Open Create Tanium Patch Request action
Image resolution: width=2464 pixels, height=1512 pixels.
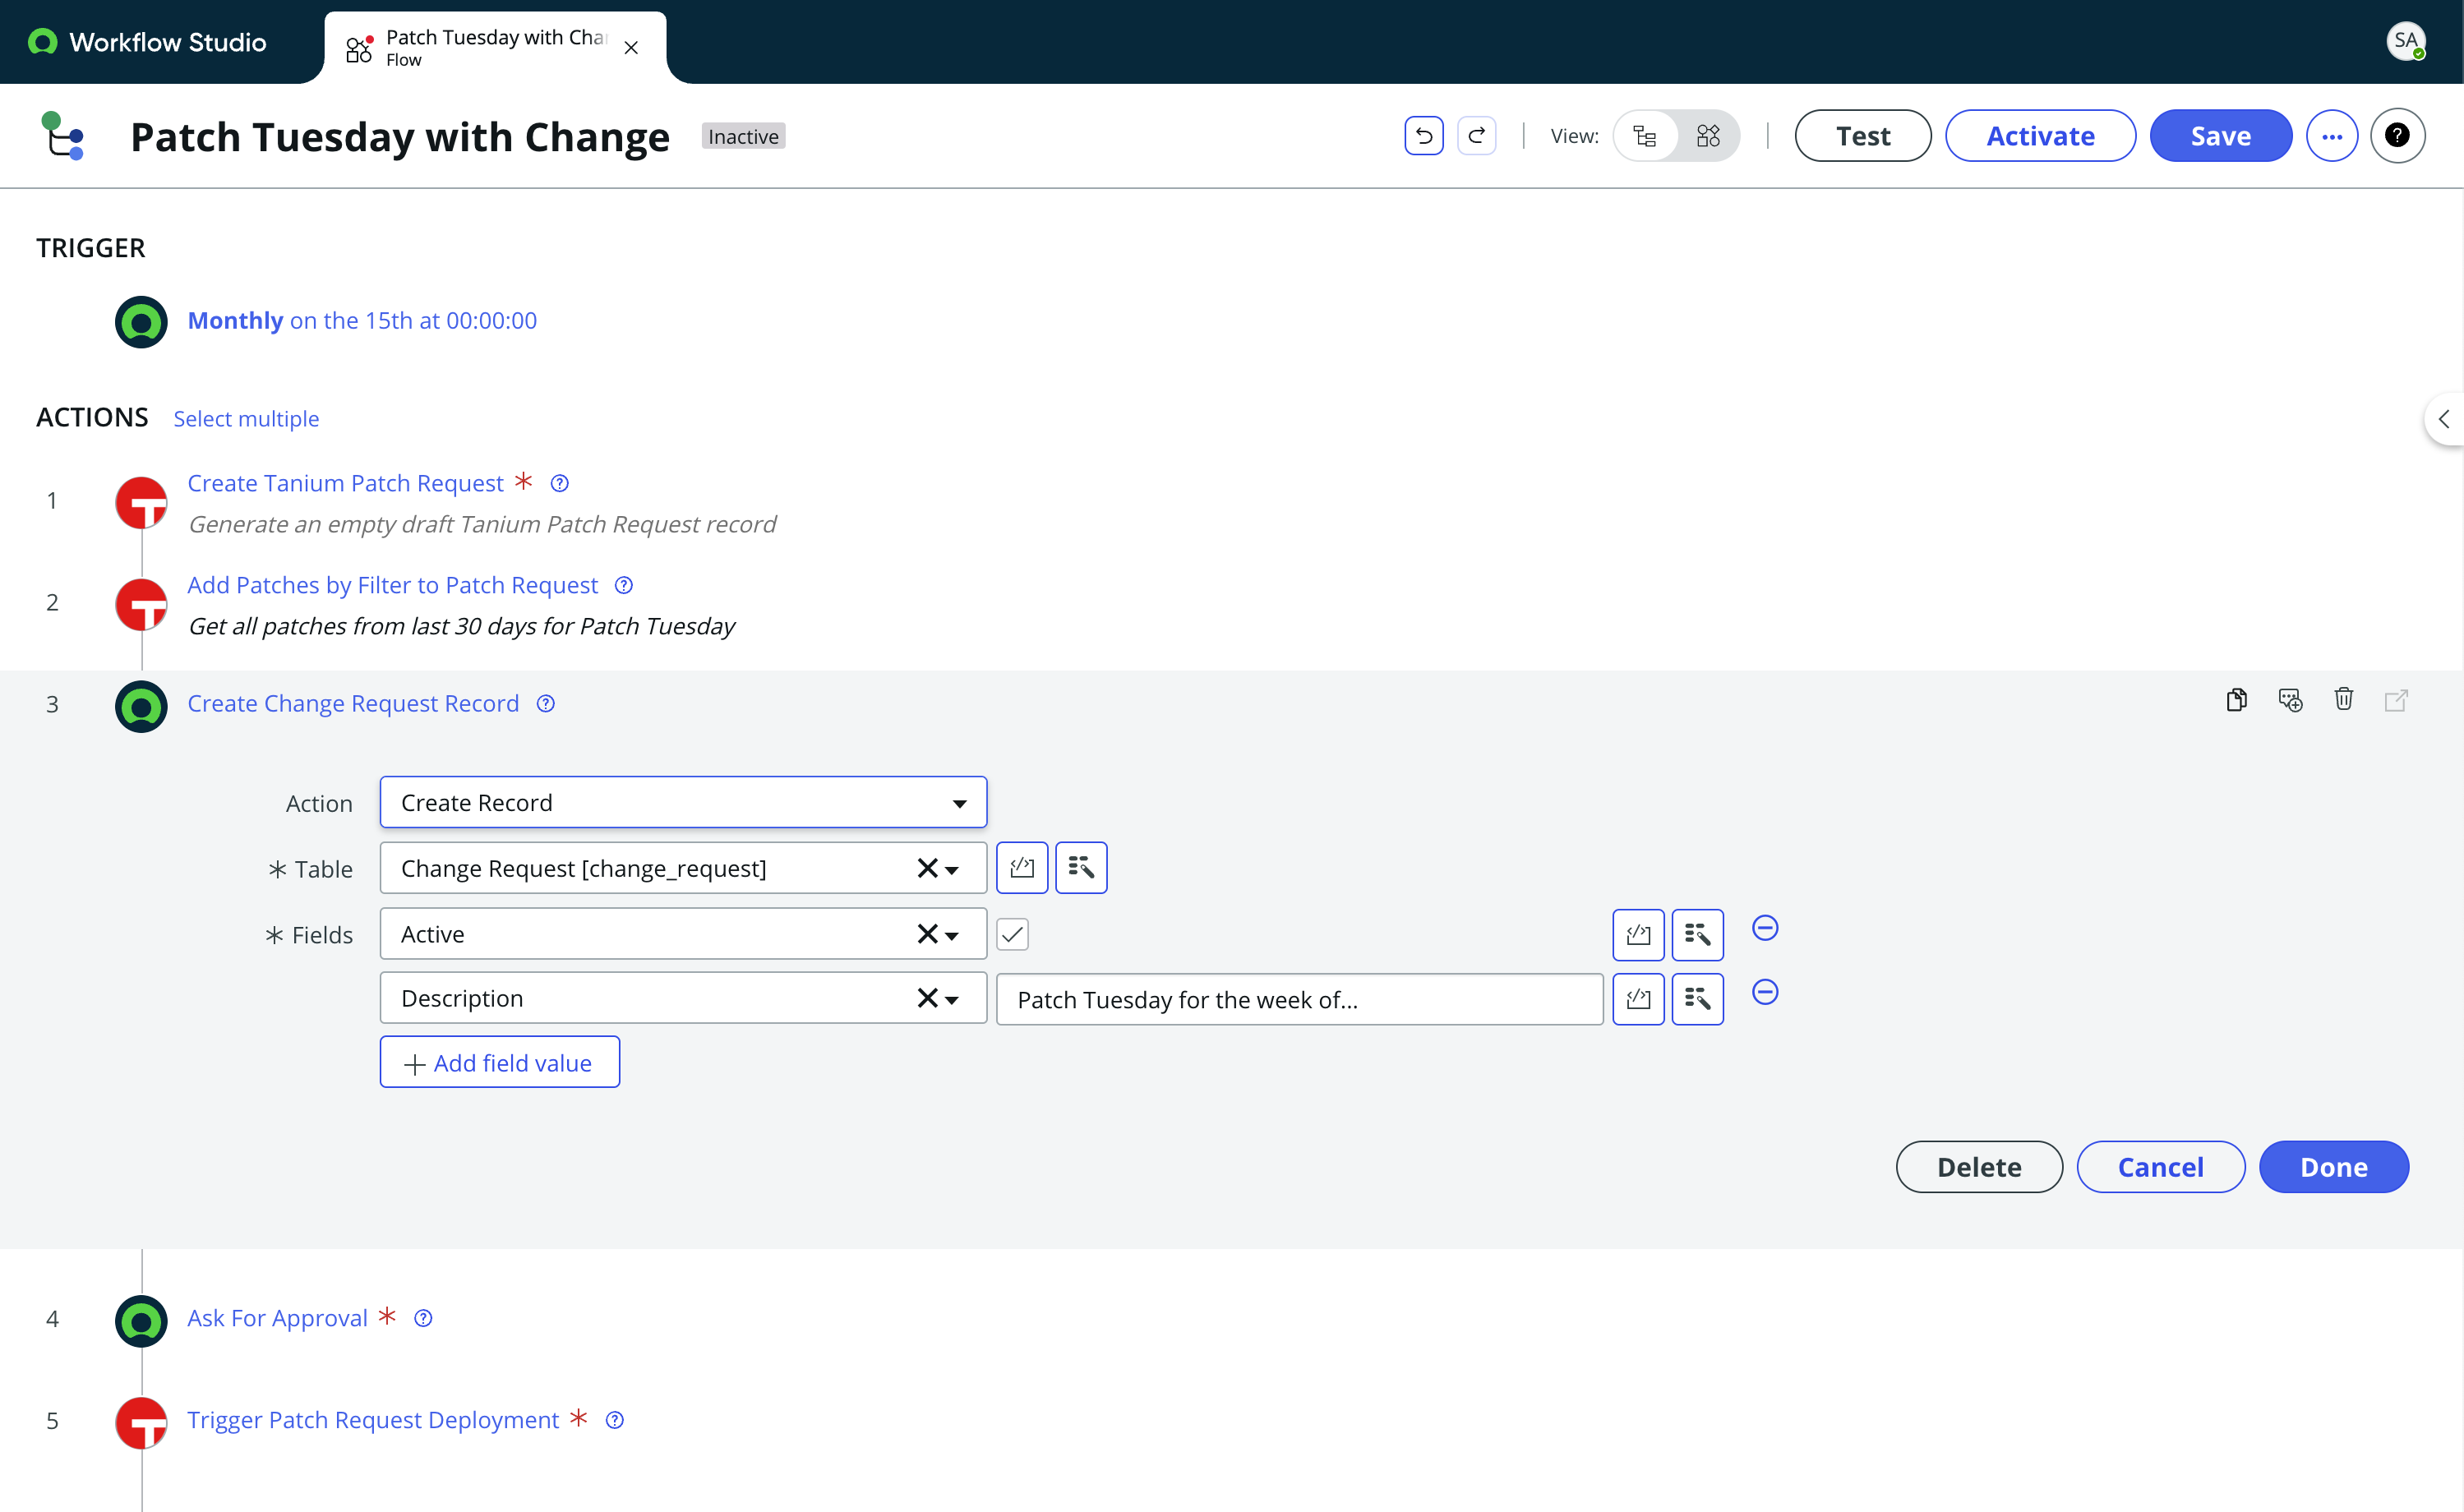345,483
